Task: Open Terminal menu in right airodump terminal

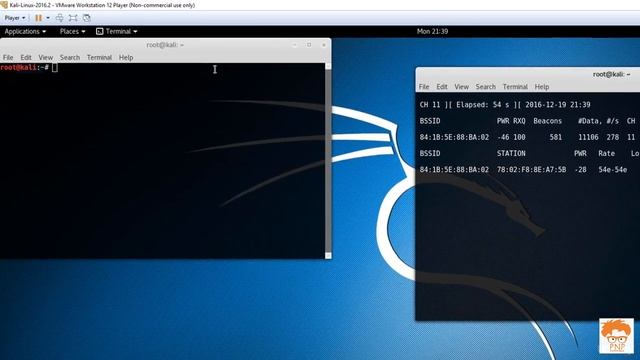Action: [x=515, y=87]
